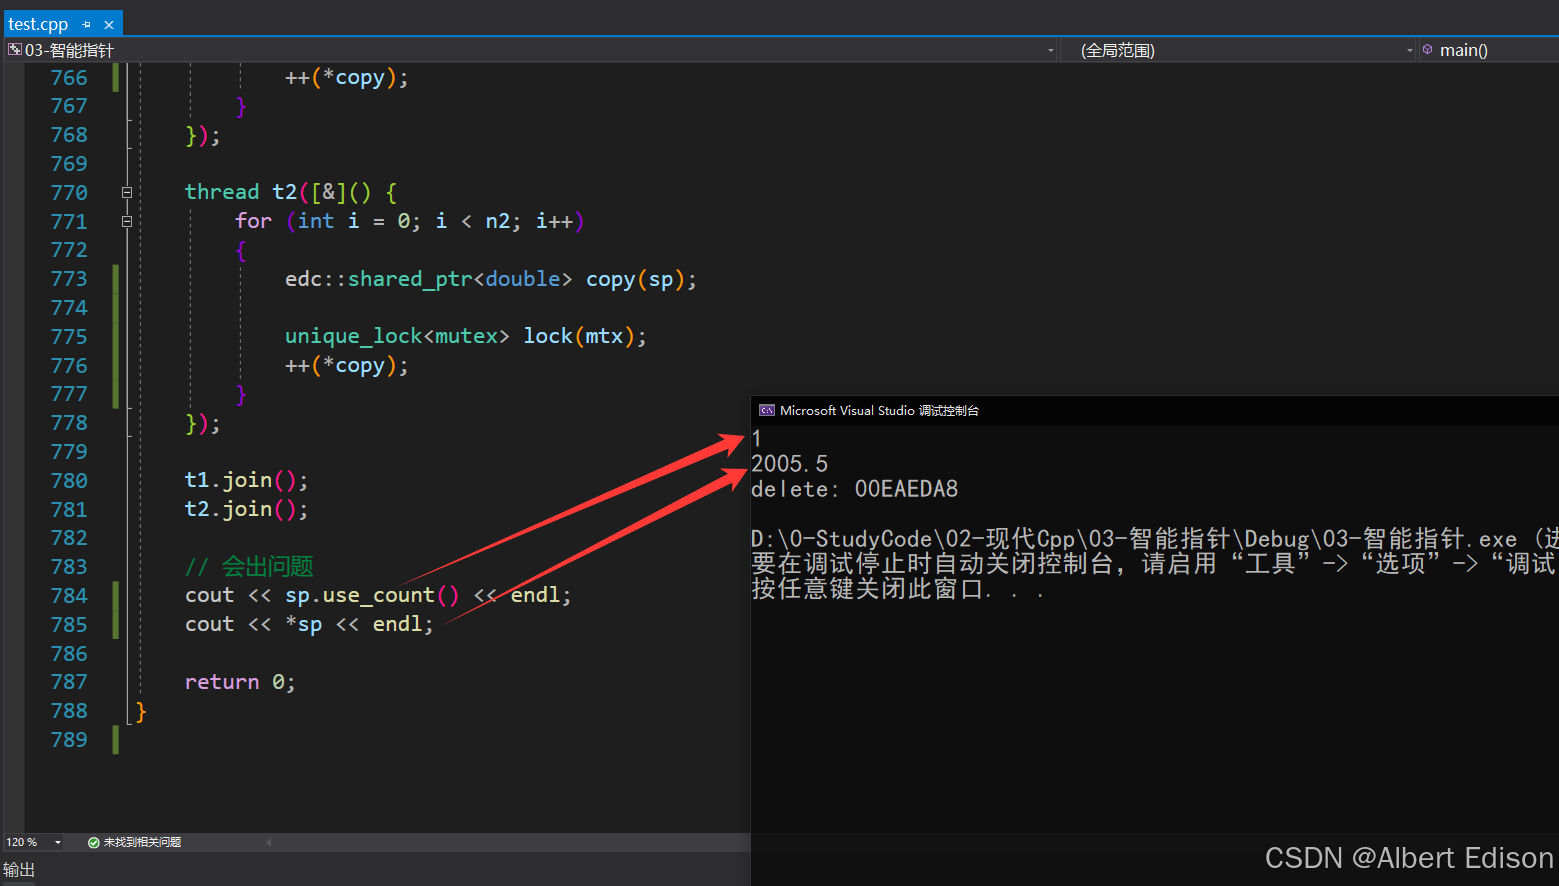1559x886 pixels.
Task: Click the green checkmark status icon
Action: point(93,842)
